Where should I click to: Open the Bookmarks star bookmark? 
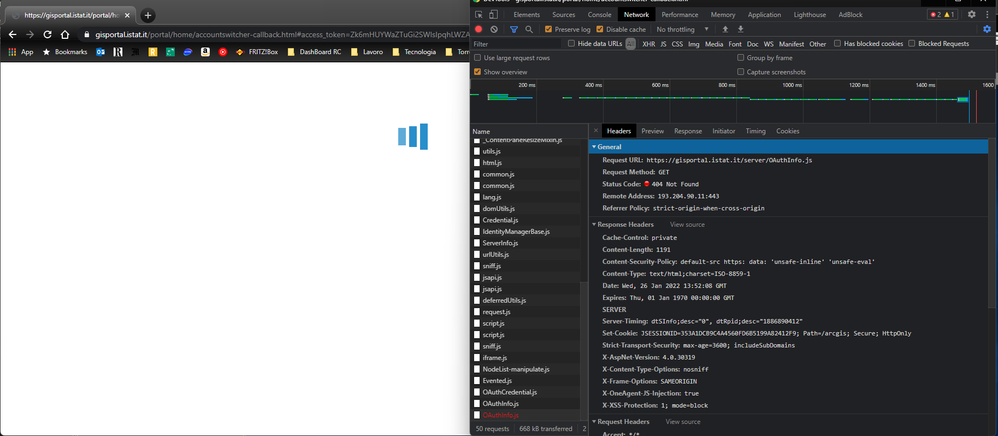coord(65,52)
